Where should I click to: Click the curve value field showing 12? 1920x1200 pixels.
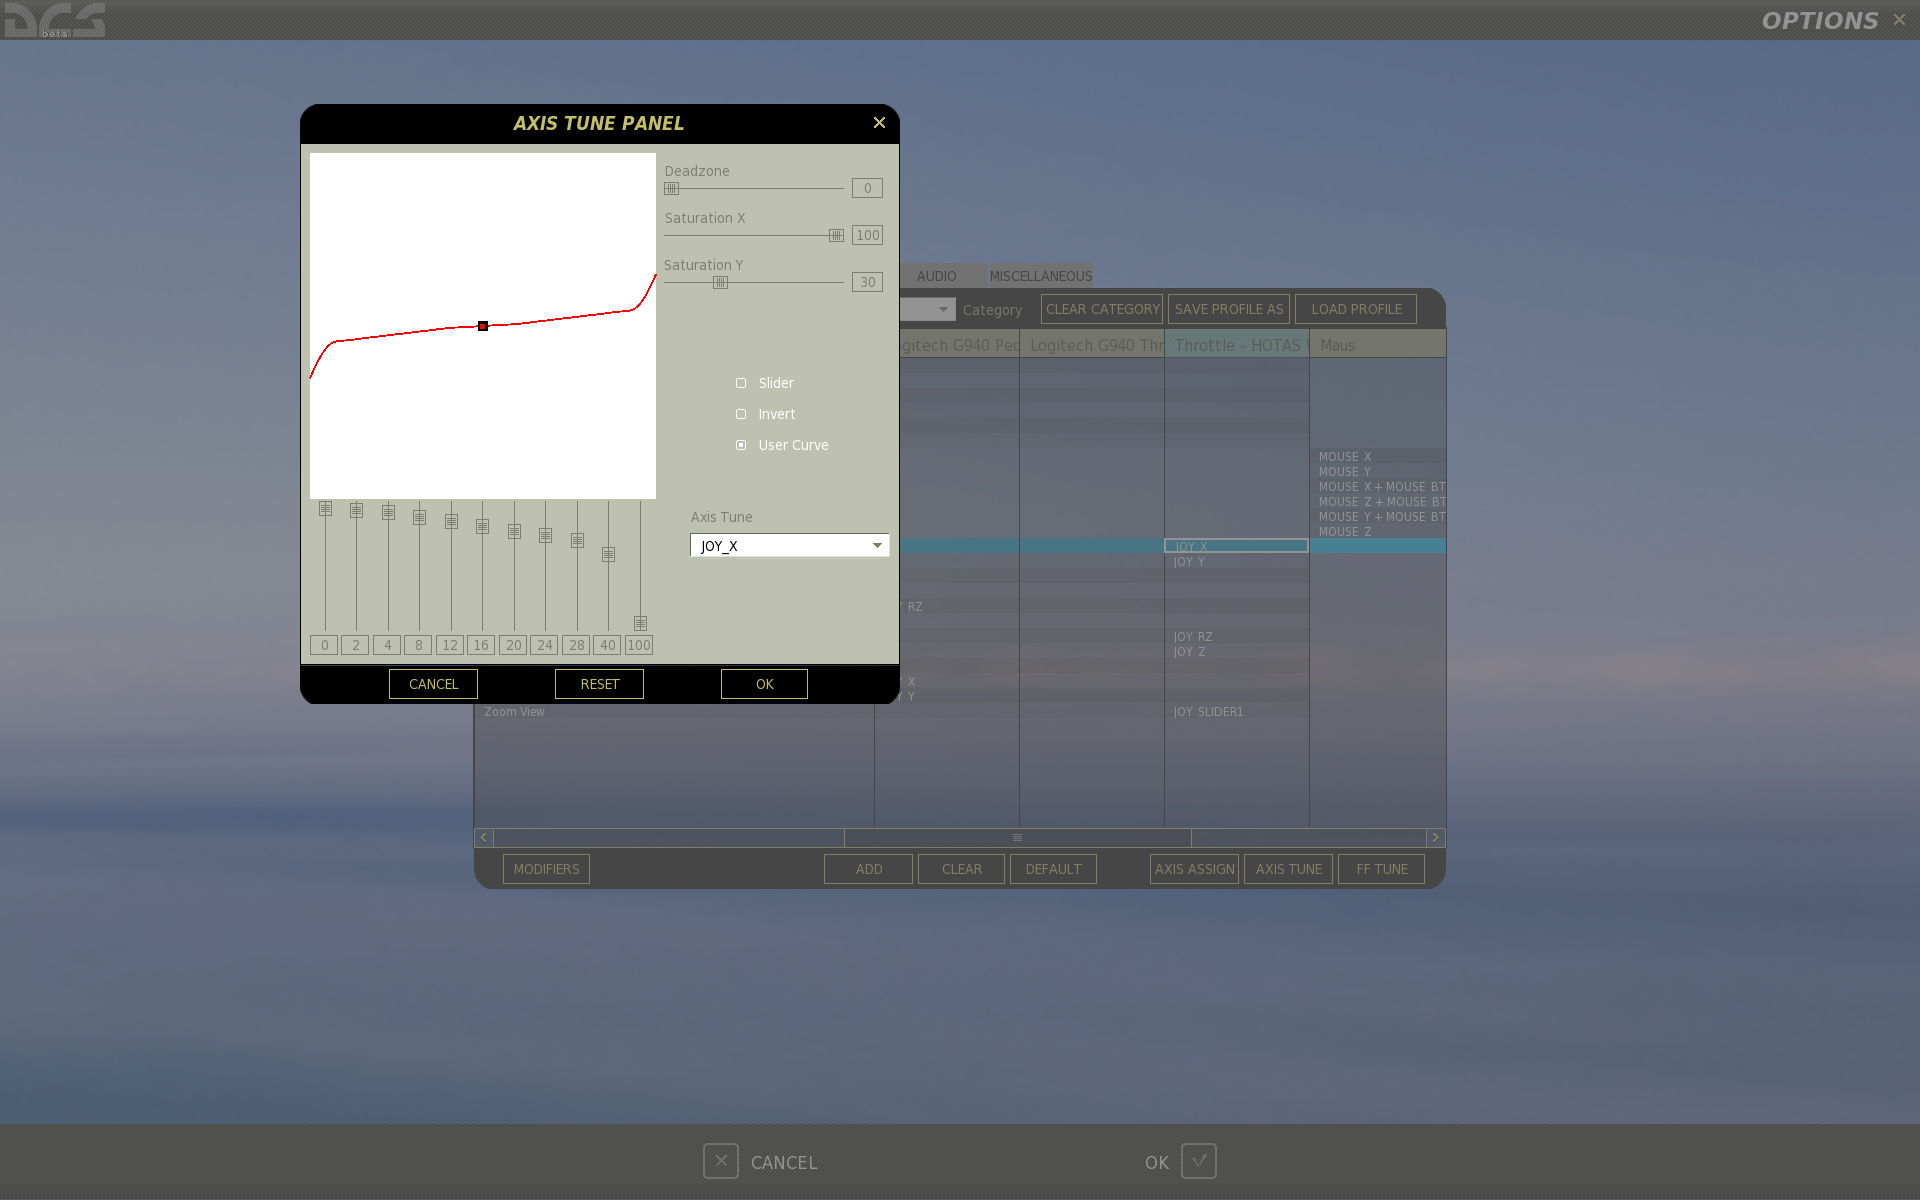450,645
